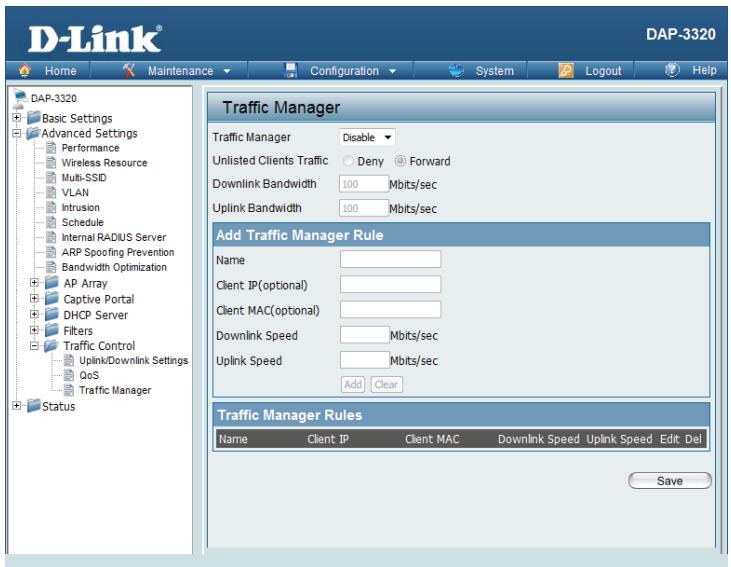The image size is (731, 567).
Task: Expand the Status tree node
Action: point(17,406)
